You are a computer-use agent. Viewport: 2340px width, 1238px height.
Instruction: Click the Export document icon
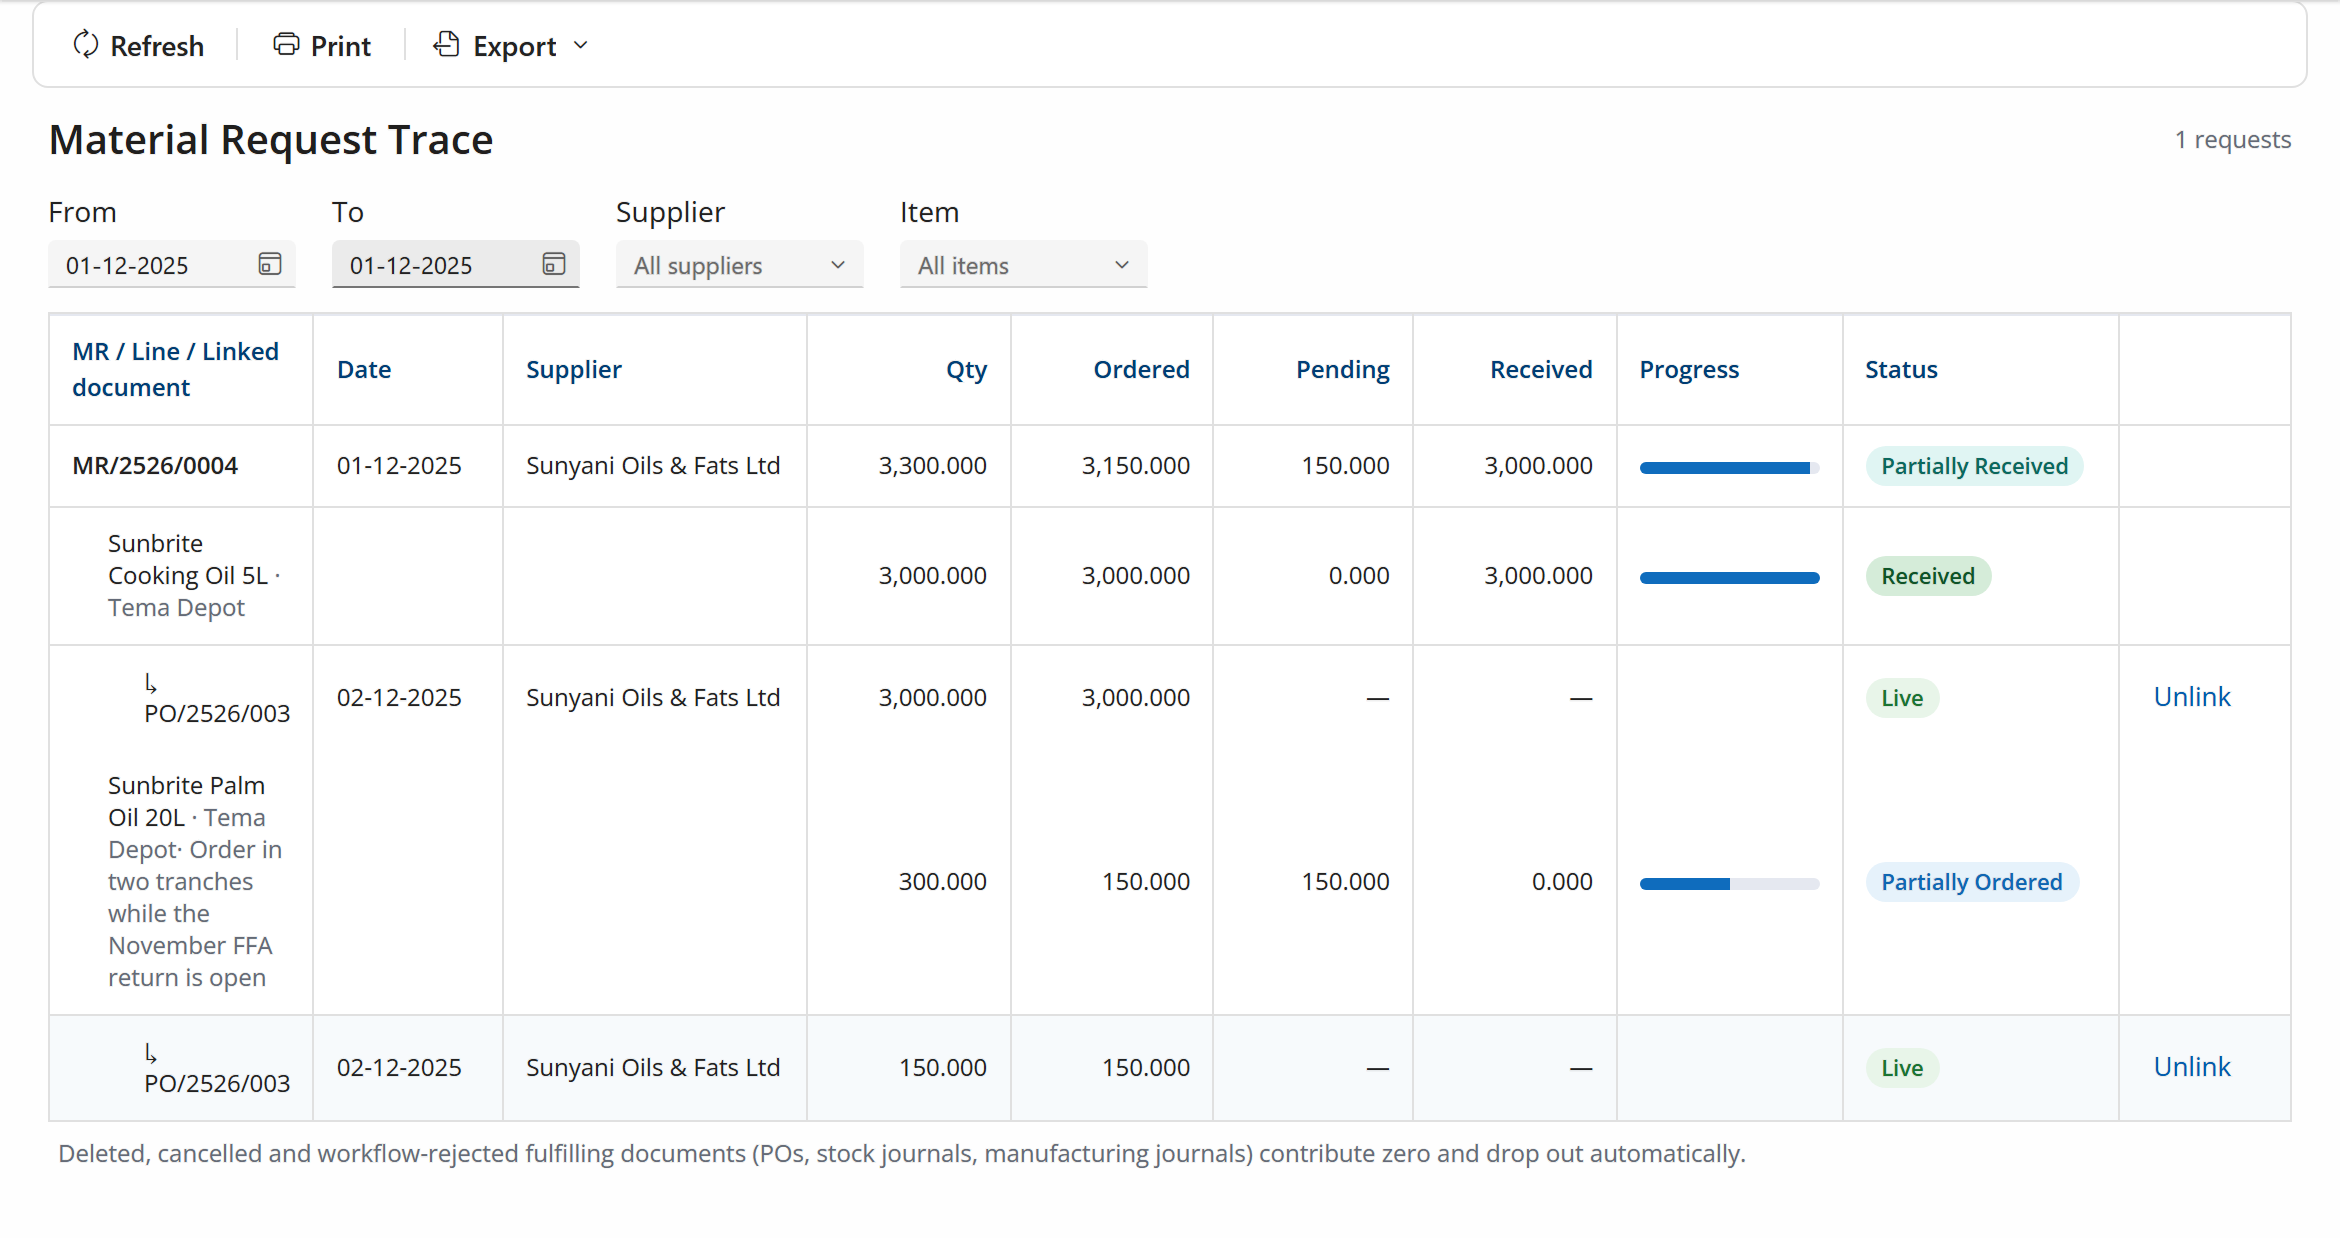[447, 45]
